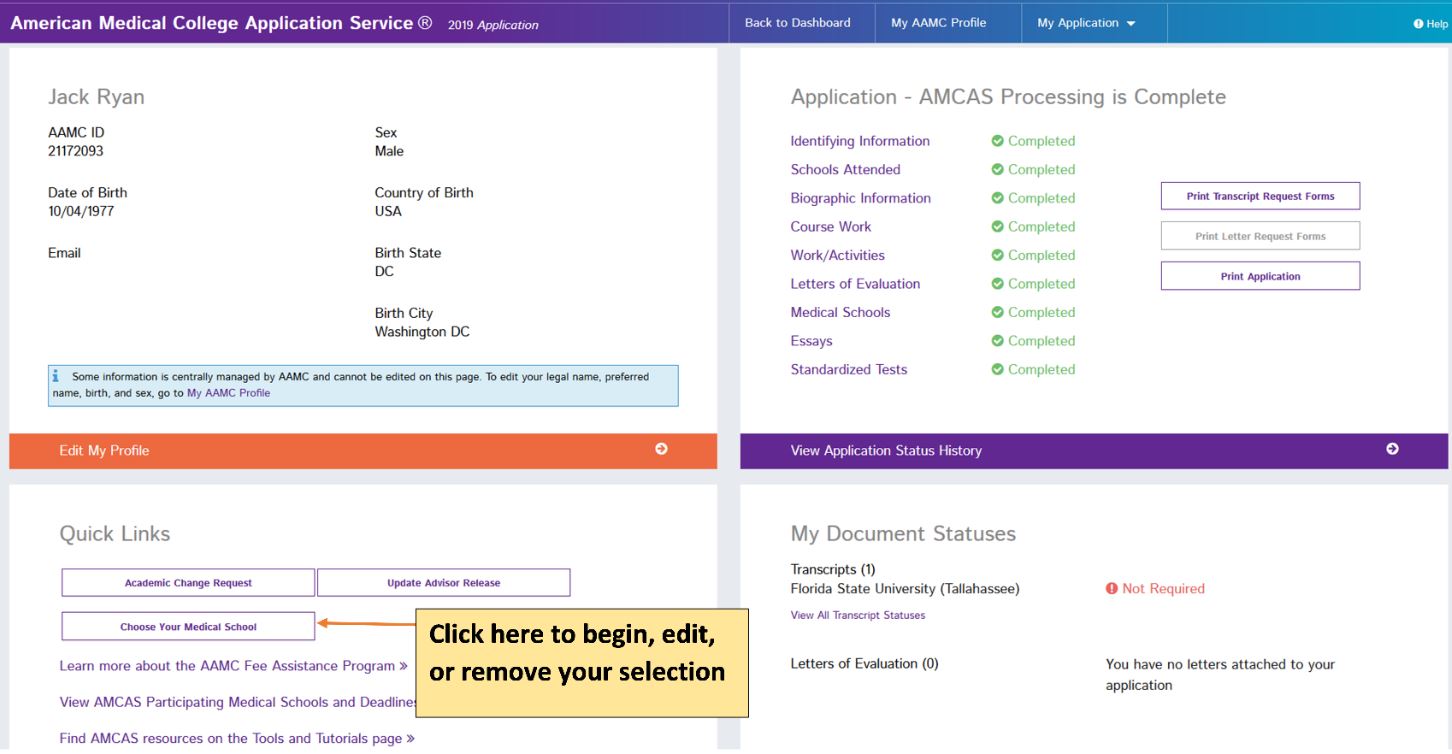Click the Print Application button
Viewport: 1452px width, 754px height.
(1260, 275)
